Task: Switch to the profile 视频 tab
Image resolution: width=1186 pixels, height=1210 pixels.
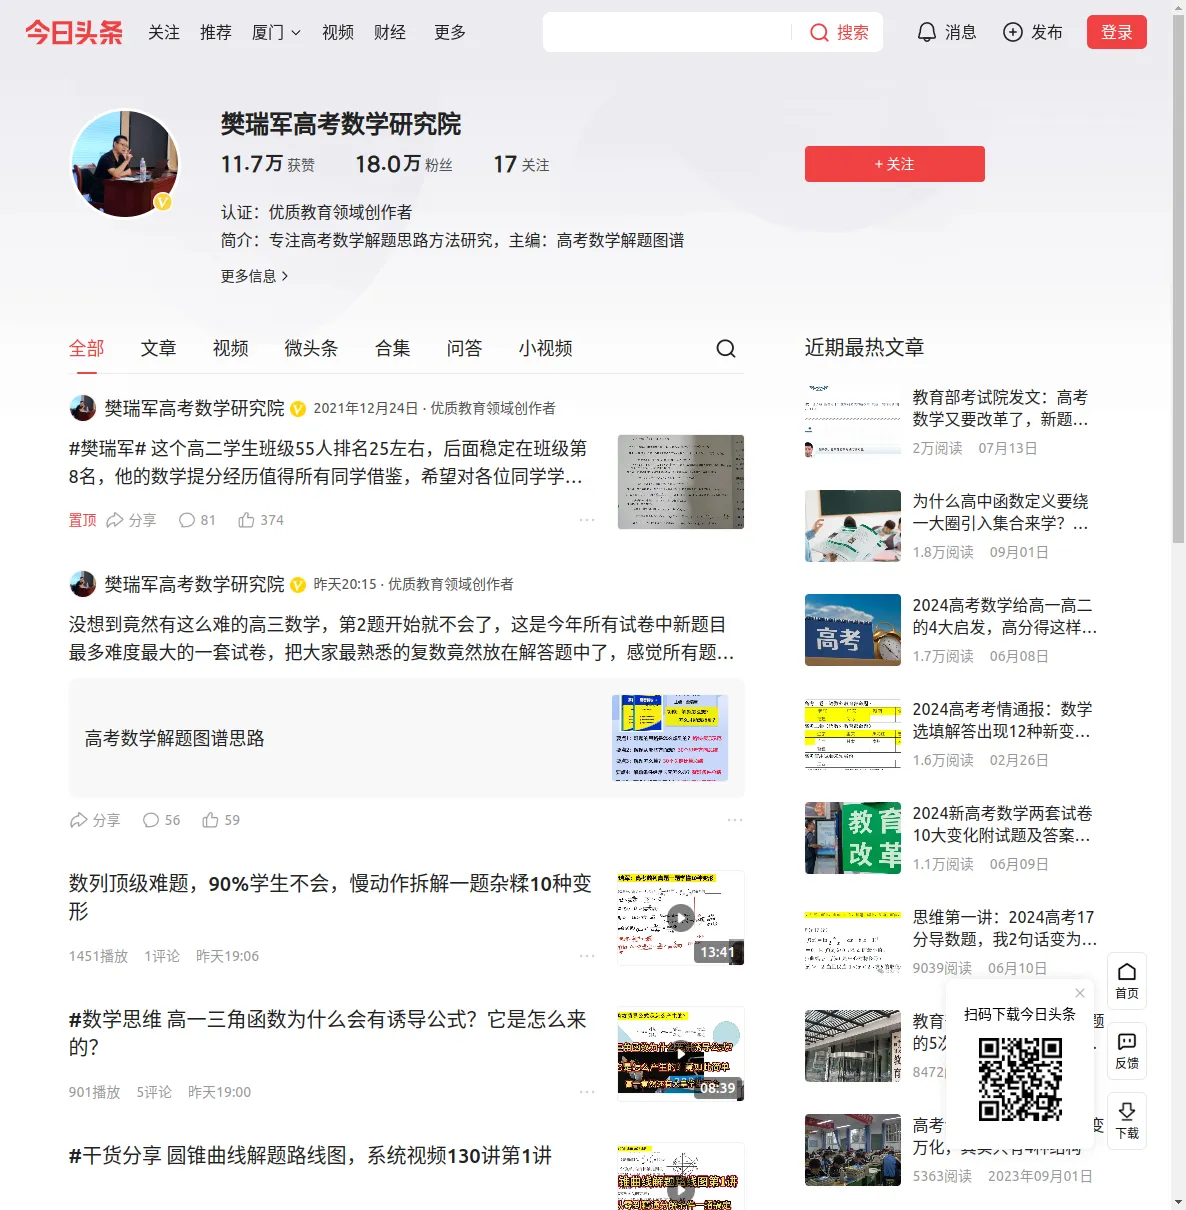Action: pyautogui.click(x=231, y=348)
